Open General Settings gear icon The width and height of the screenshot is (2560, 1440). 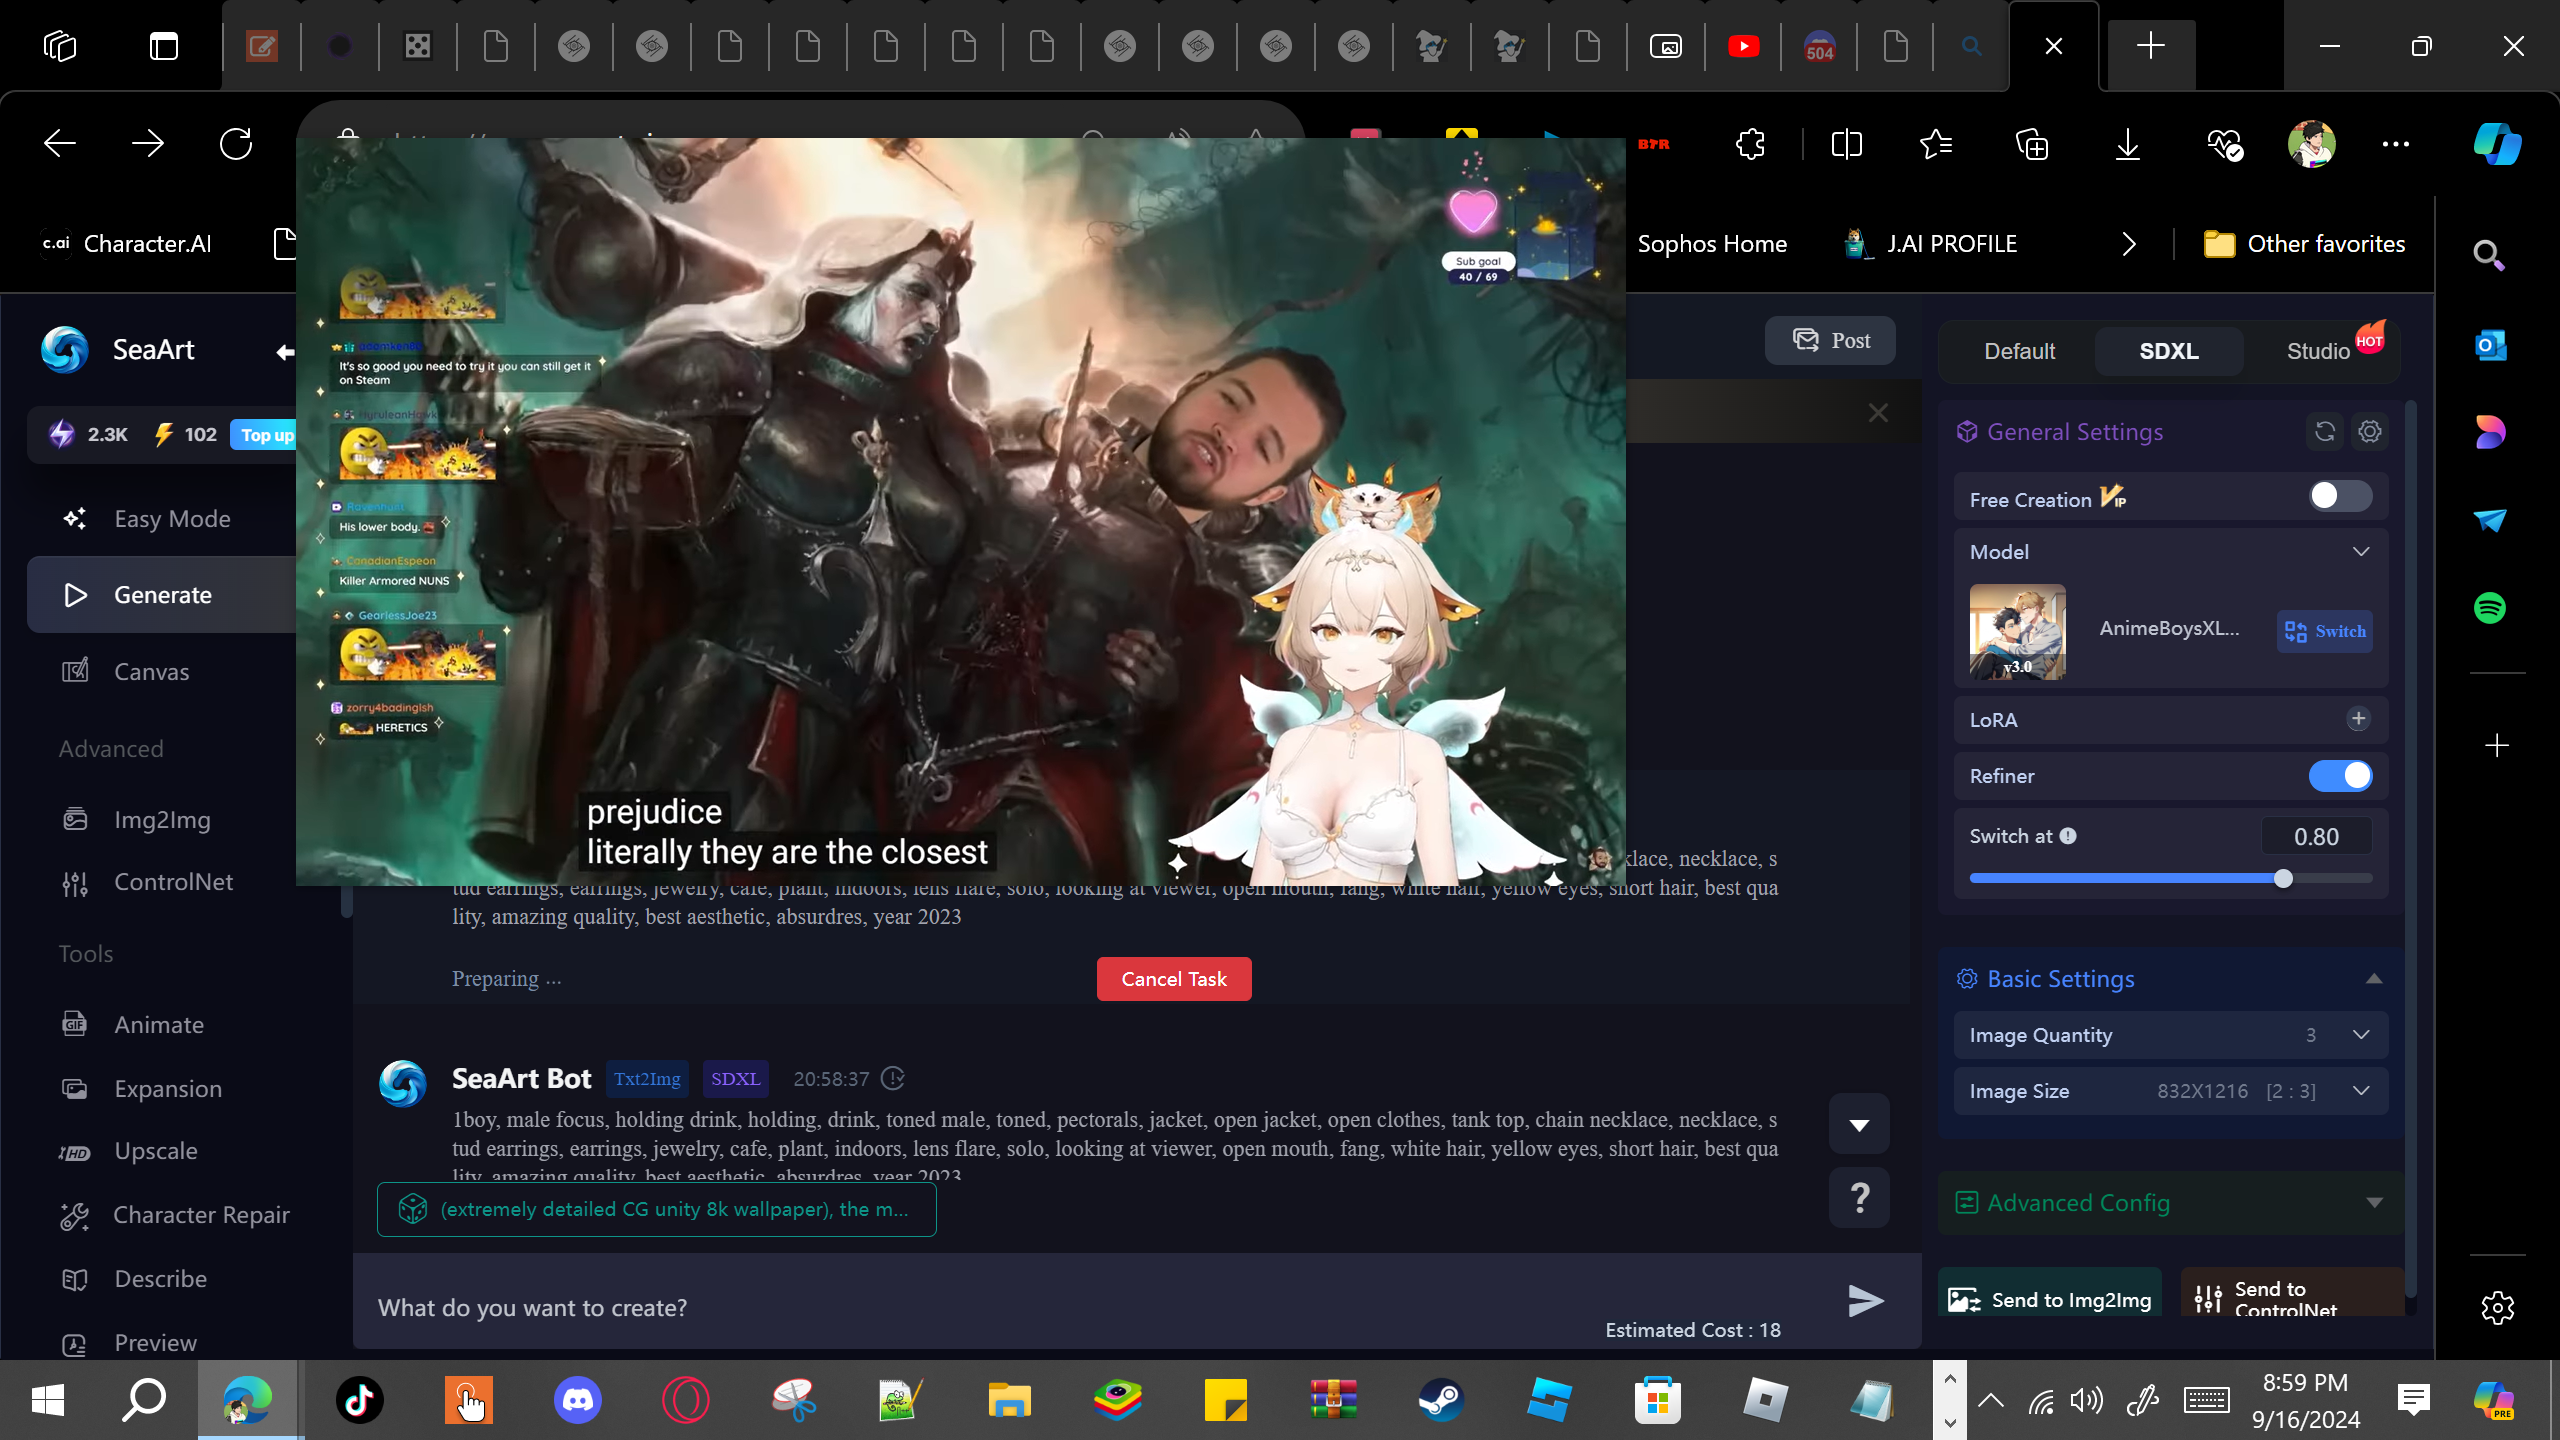click(x=2370, y=432)
